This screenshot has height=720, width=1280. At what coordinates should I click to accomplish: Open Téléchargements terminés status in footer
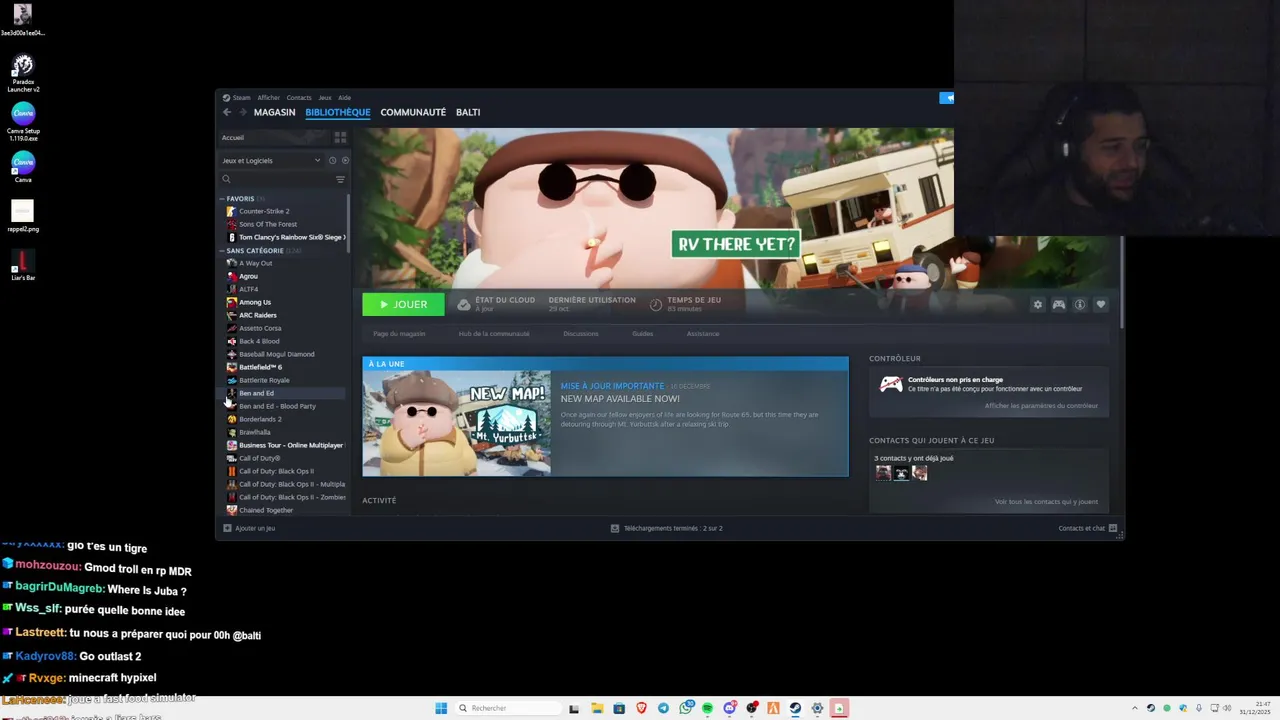click(666, 528)
